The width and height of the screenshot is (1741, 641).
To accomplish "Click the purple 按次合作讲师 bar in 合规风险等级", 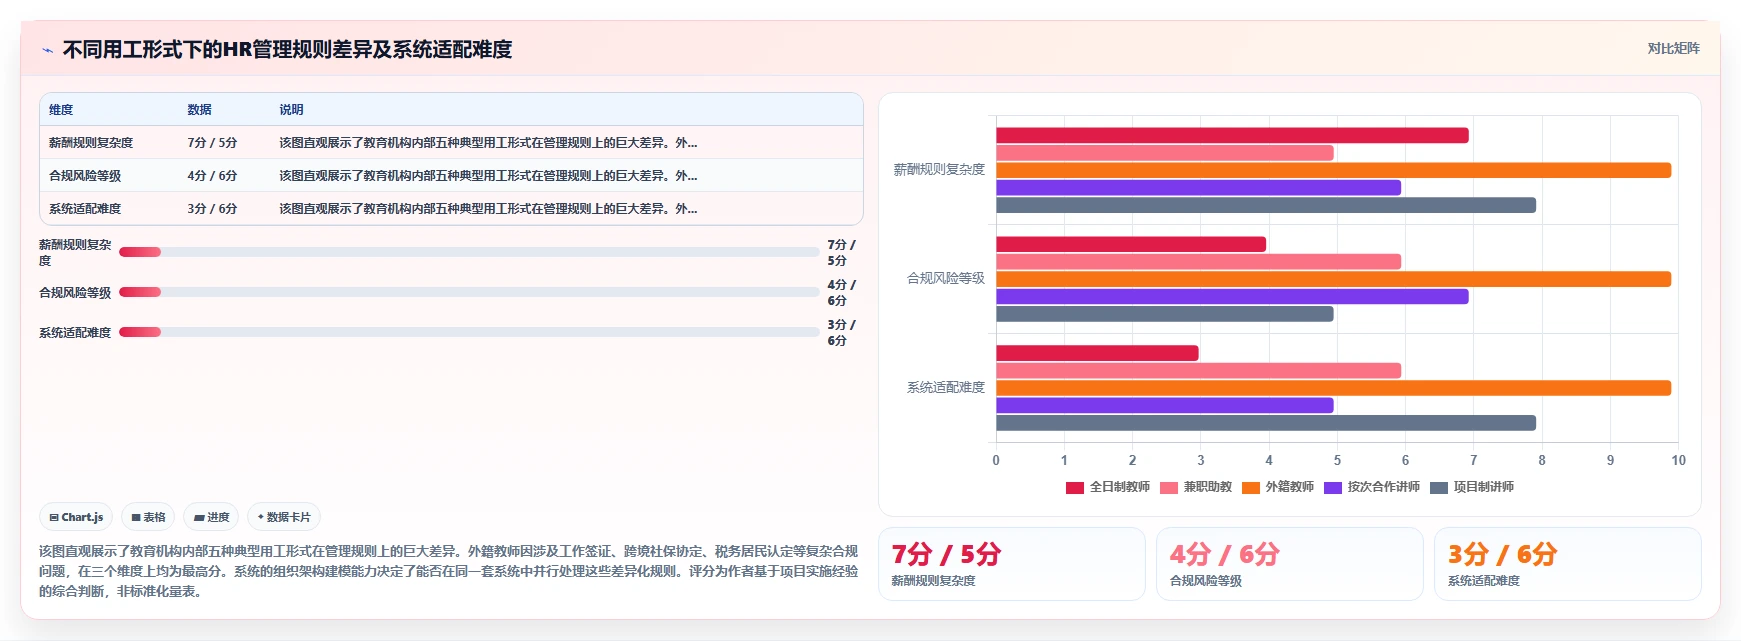I will tap(1232, 296).
